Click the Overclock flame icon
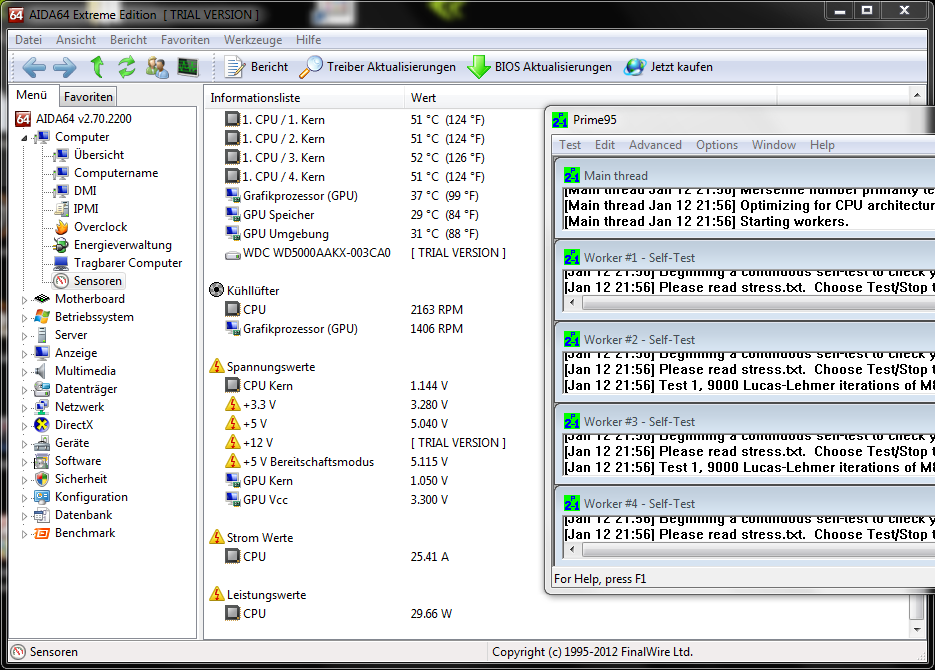The image size is (935, 670). click(61, 227)
